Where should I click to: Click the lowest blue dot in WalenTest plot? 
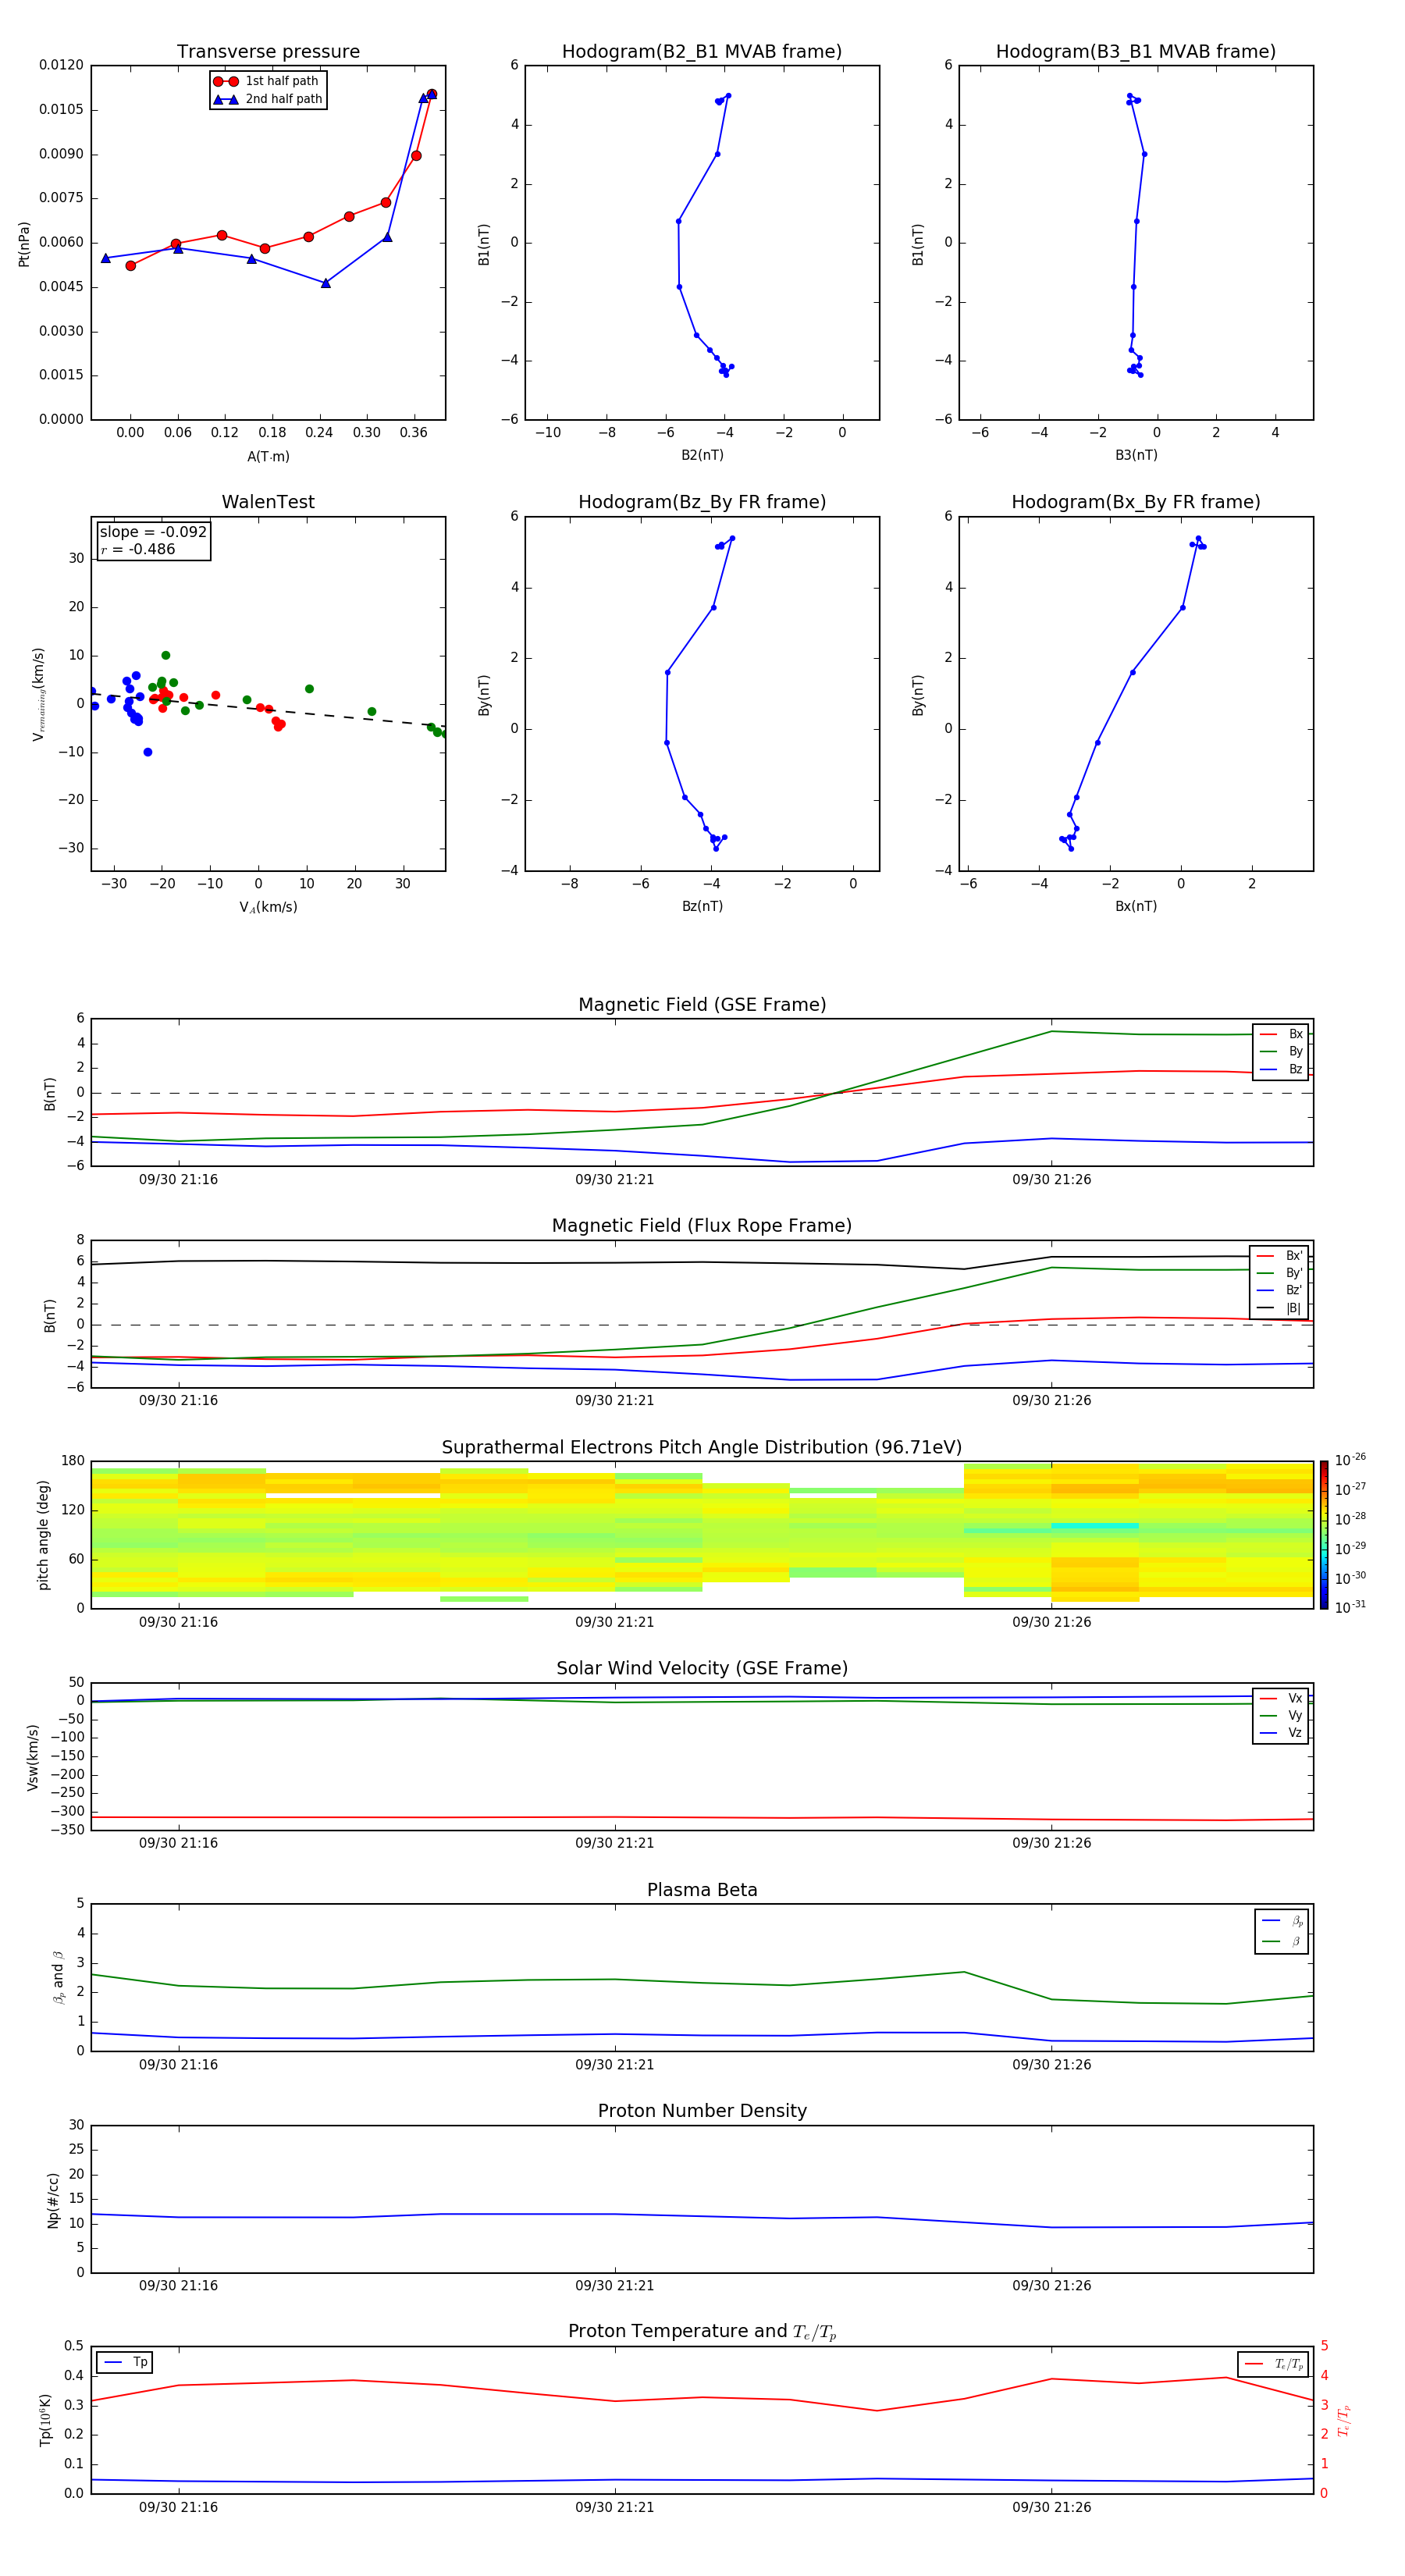pyautogui.click(x=148, y=752)
